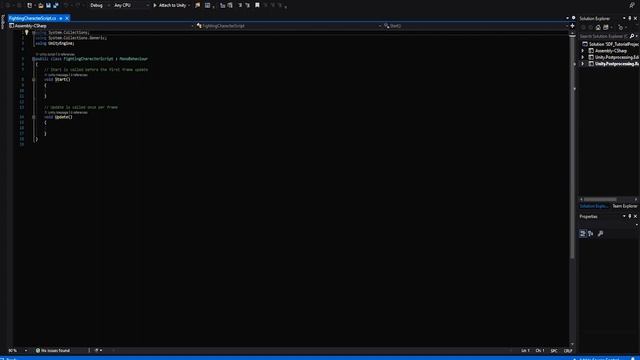This screenshot has width=640, height=360.
Task: Open the FightingCharacterScript type navigation dropdown
Action: point(289,26)
